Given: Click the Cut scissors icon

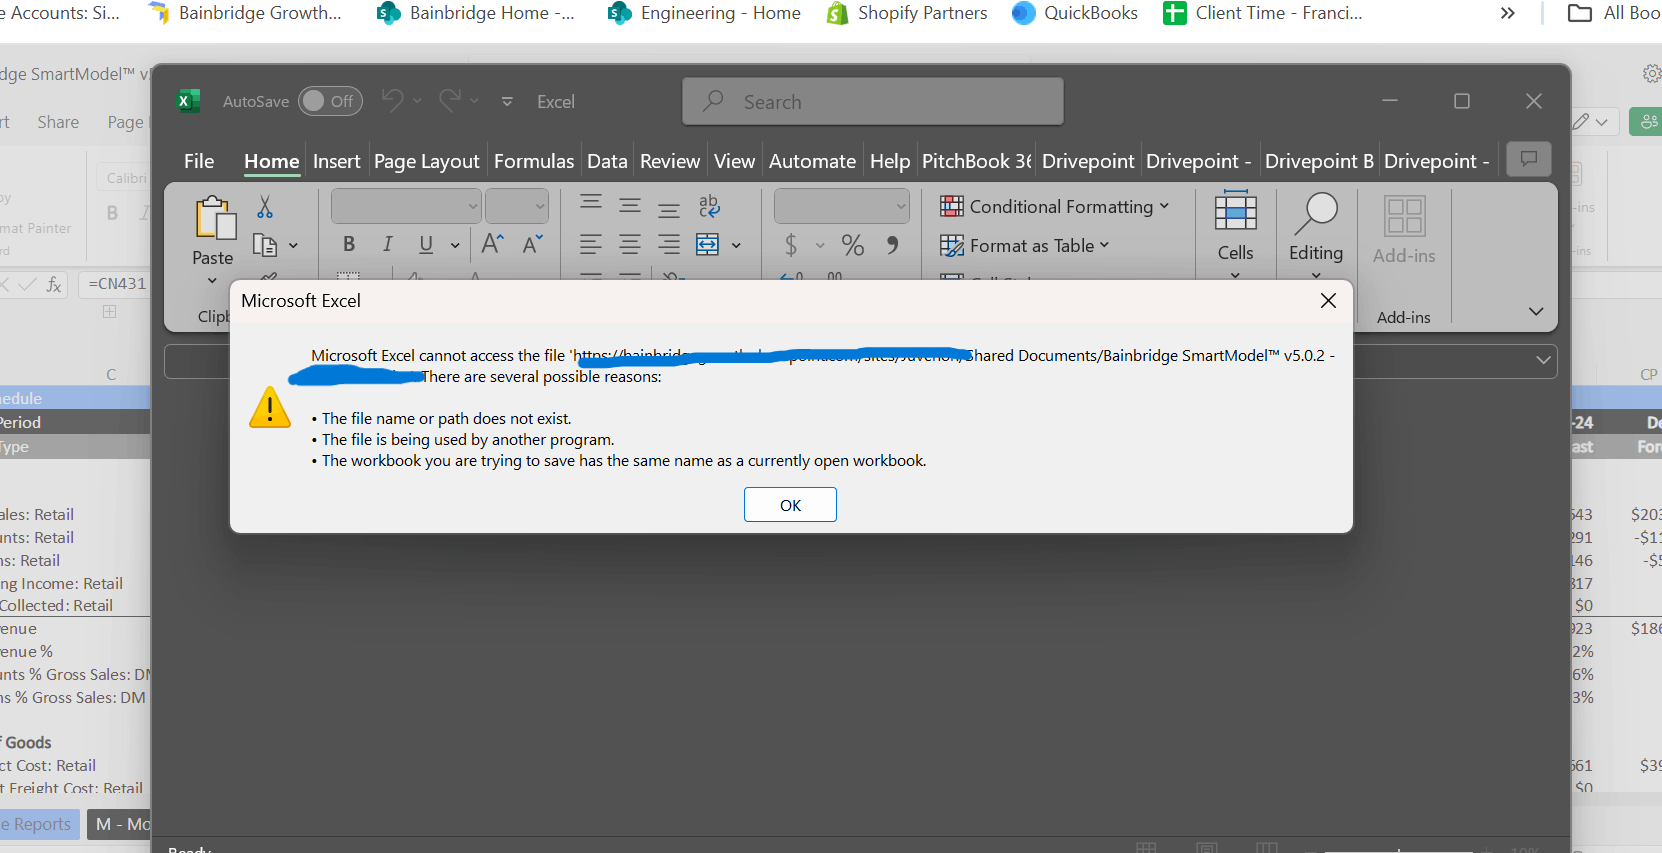Looking at the screenshot, I should click(265, 207).
